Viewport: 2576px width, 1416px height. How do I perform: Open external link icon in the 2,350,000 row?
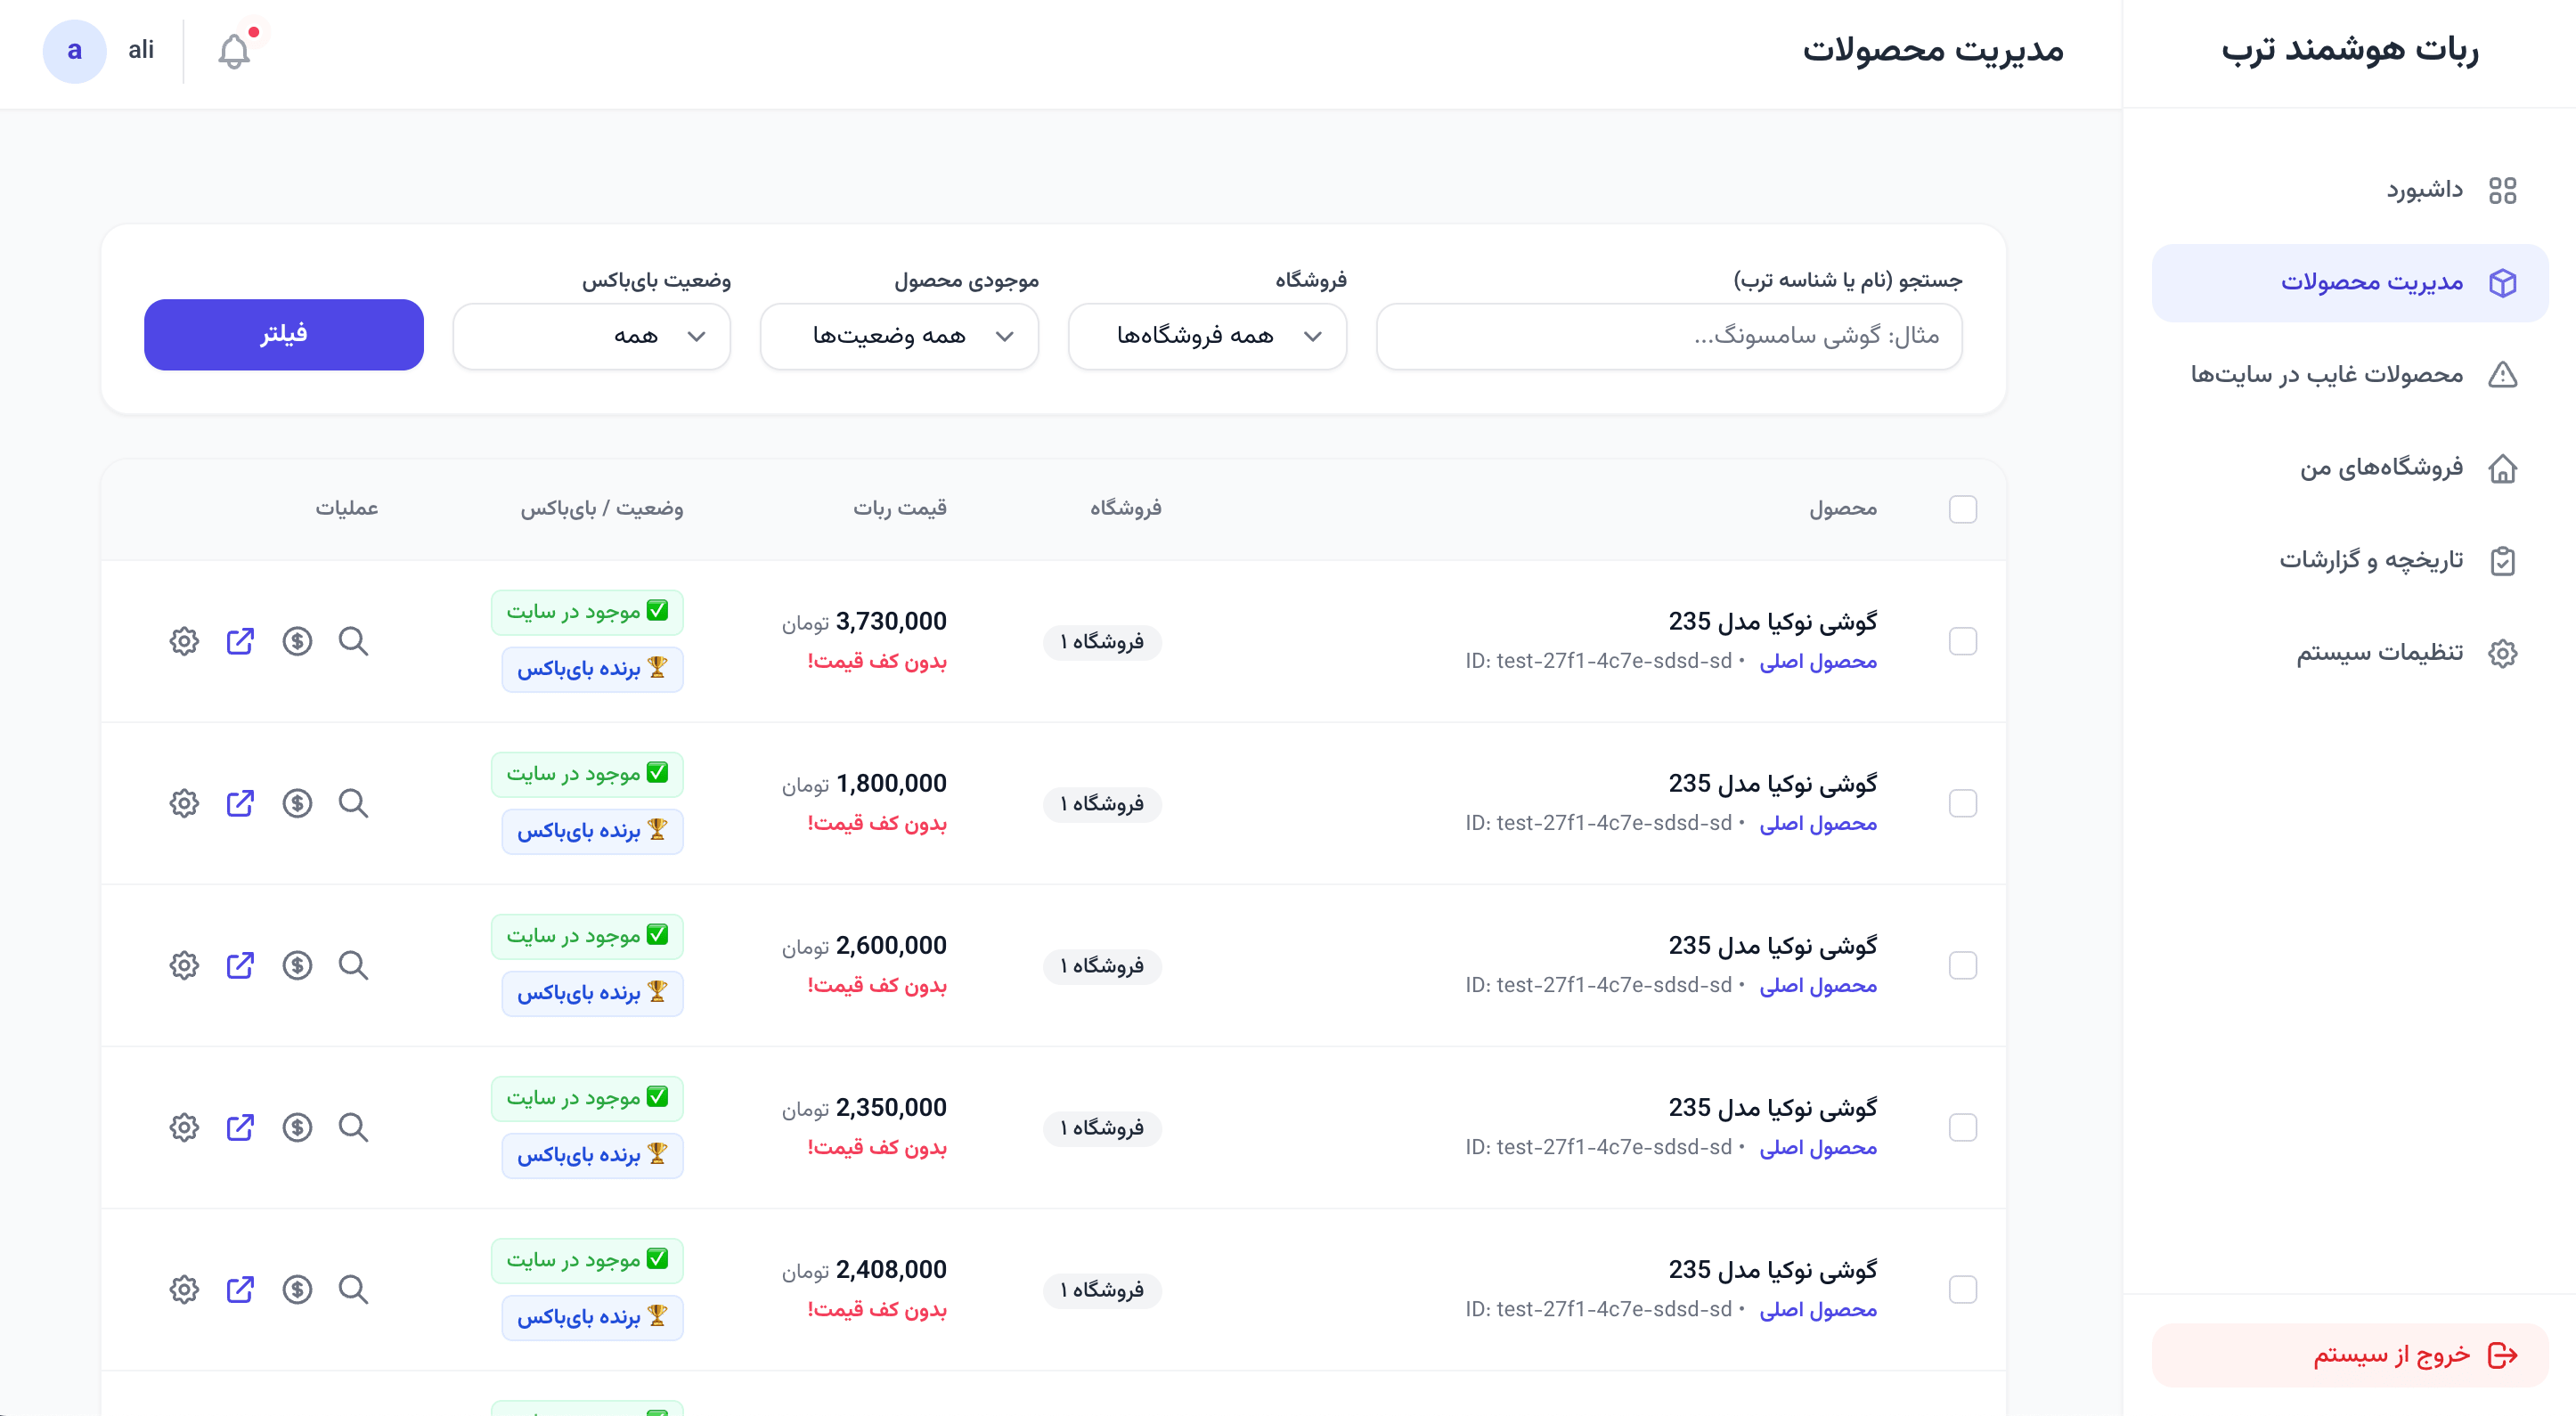240,1127
